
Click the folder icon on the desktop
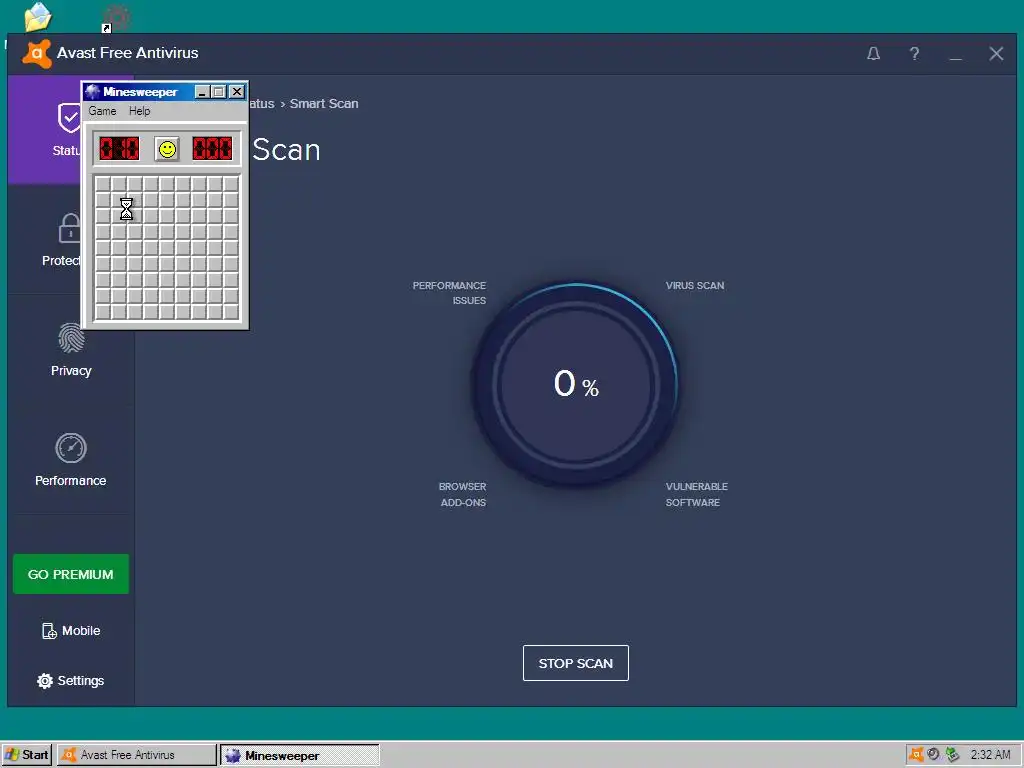coord(37,16)
